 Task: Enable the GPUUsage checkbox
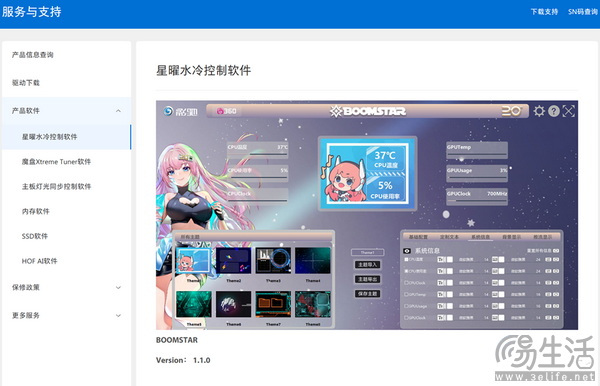(x=406, y=306)
